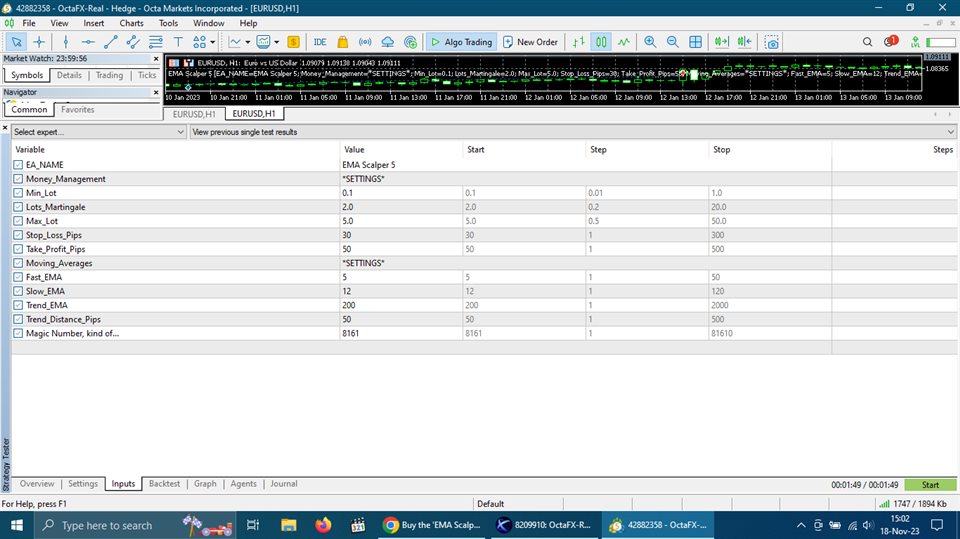Expand the templates dropdown arrow
The height and width of the screenshot is (539, 960).
pos(277,42)
